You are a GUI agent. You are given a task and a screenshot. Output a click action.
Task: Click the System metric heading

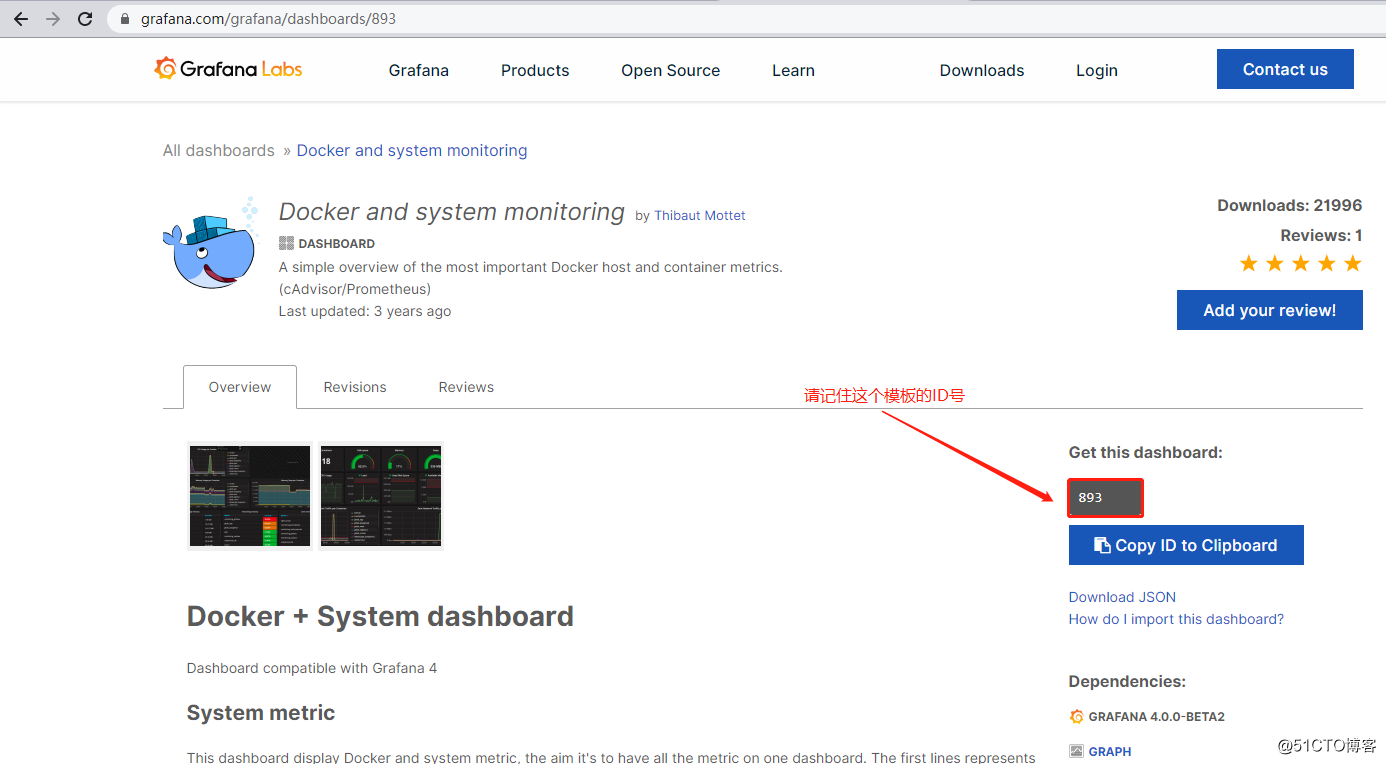tap(261, 713)
